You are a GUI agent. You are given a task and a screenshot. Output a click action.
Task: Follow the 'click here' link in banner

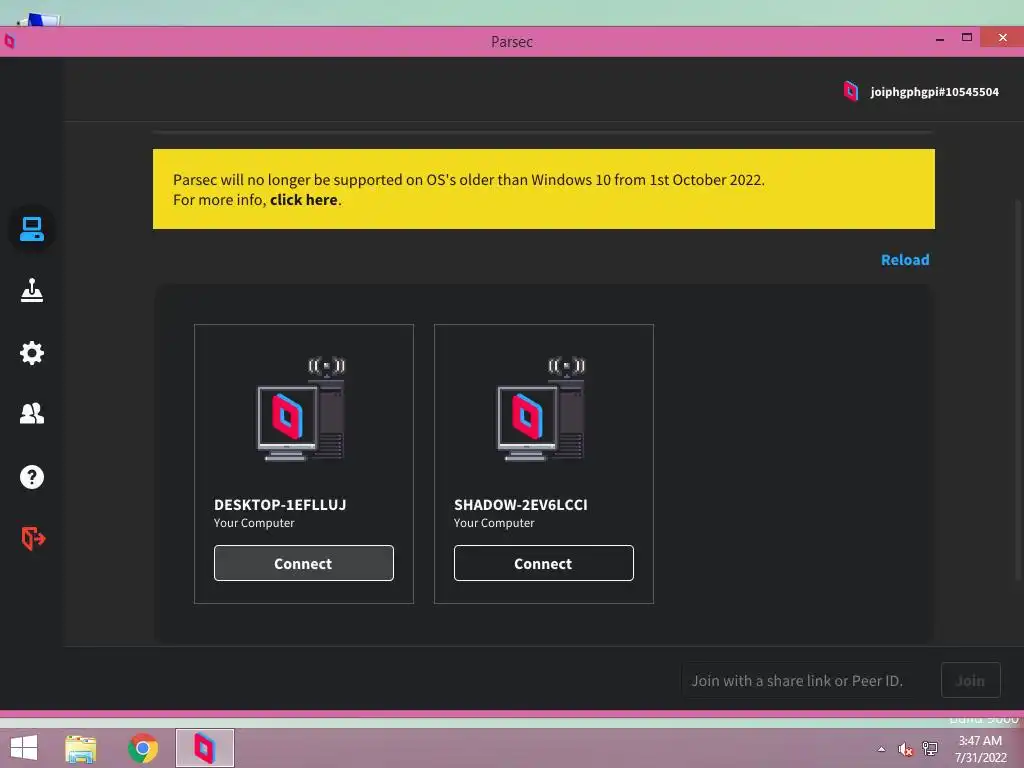(x=304, y=200)
